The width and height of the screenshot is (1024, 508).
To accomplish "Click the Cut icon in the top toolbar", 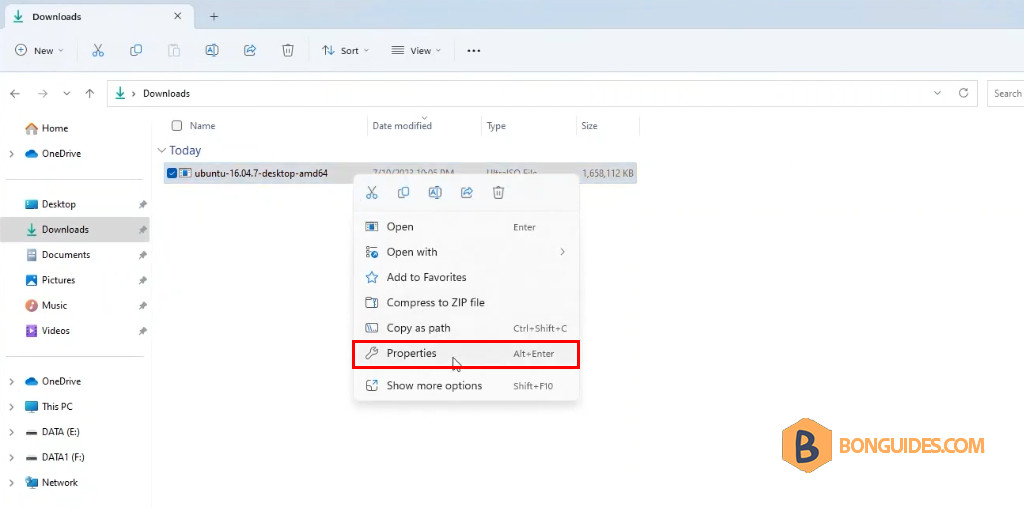I will point(98,50).
